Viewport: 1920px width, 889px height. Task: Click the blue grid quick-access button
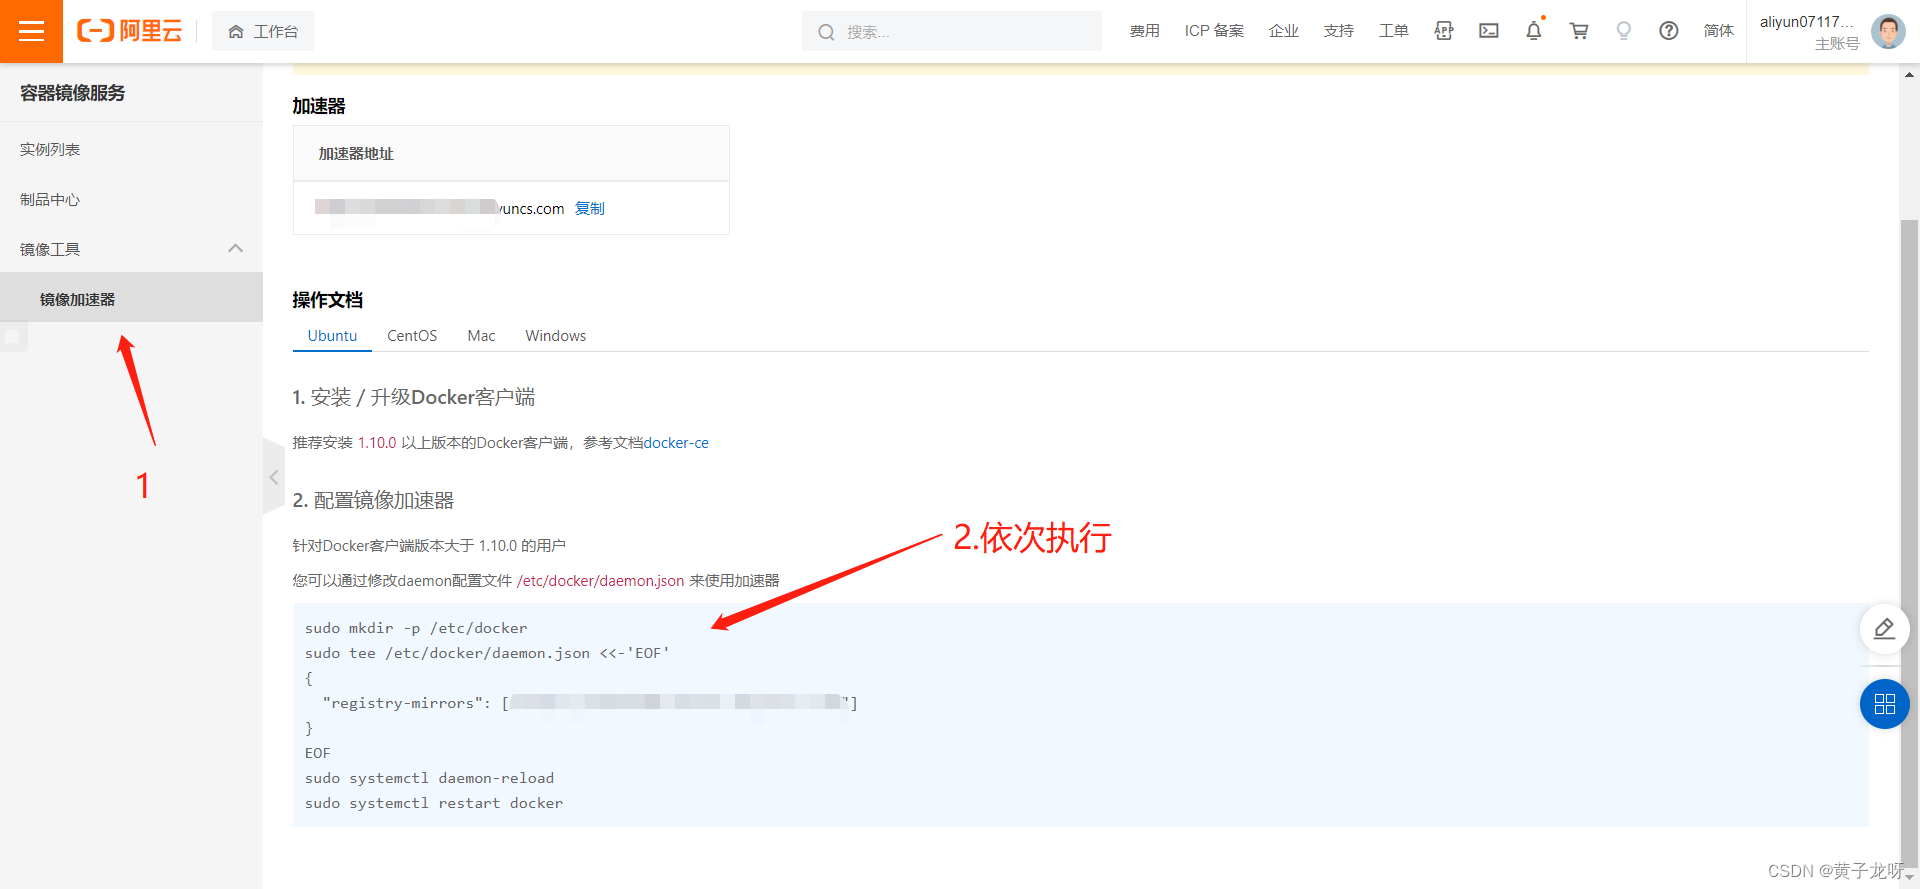(1884, 704)
